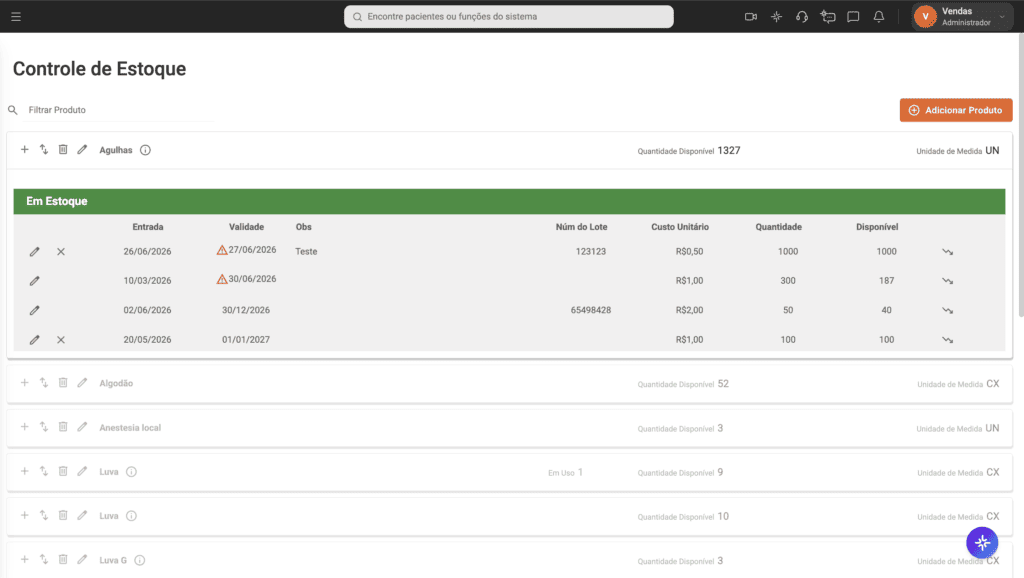Edit the lot entered 26/06/2026
The width and height of the screenshot is (1024, 578).
(35, 251)
